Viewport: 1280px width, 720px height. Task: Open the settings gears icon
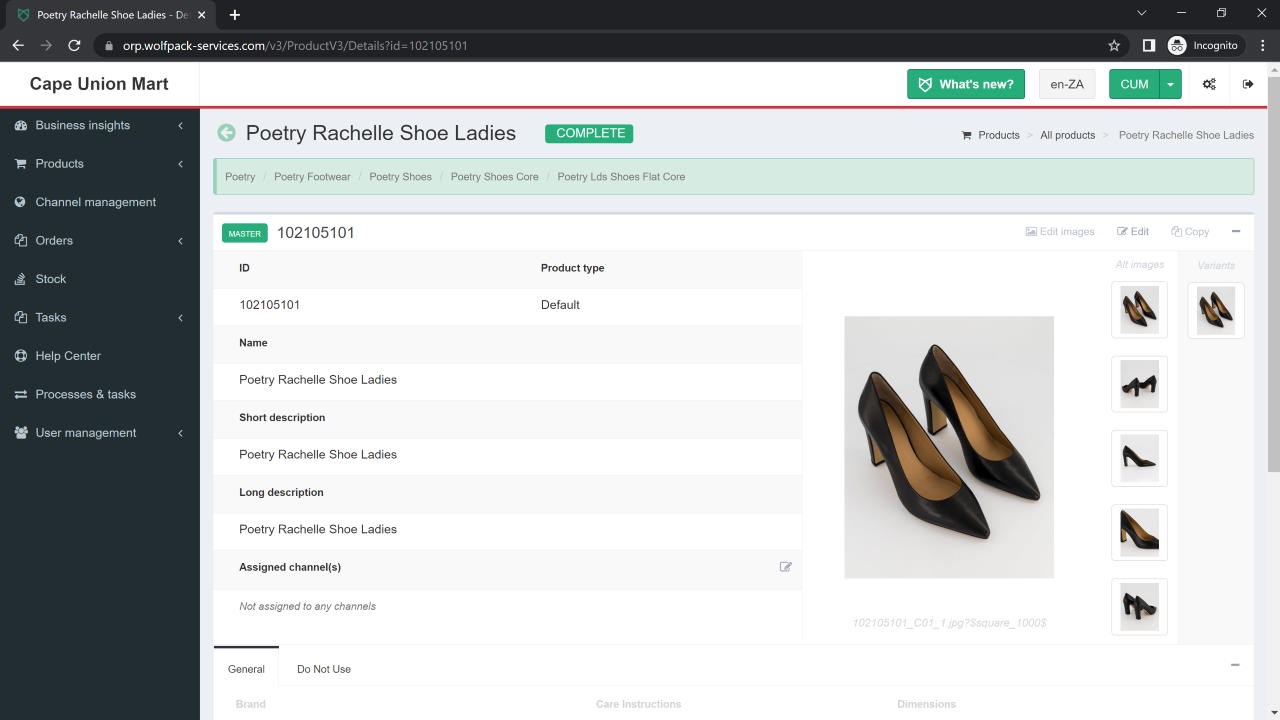[x=1209, y=84]
